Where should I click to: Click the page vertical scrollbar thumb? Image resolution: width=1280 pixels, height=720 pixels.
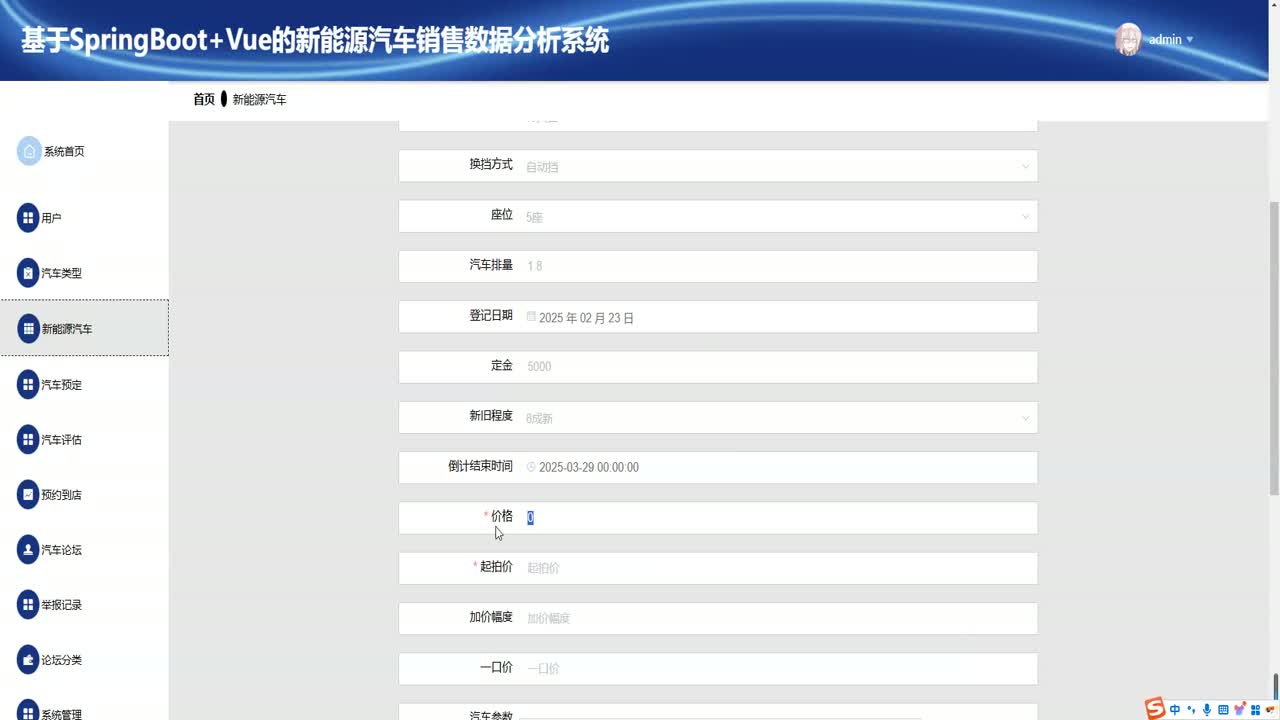point(1274,347)
